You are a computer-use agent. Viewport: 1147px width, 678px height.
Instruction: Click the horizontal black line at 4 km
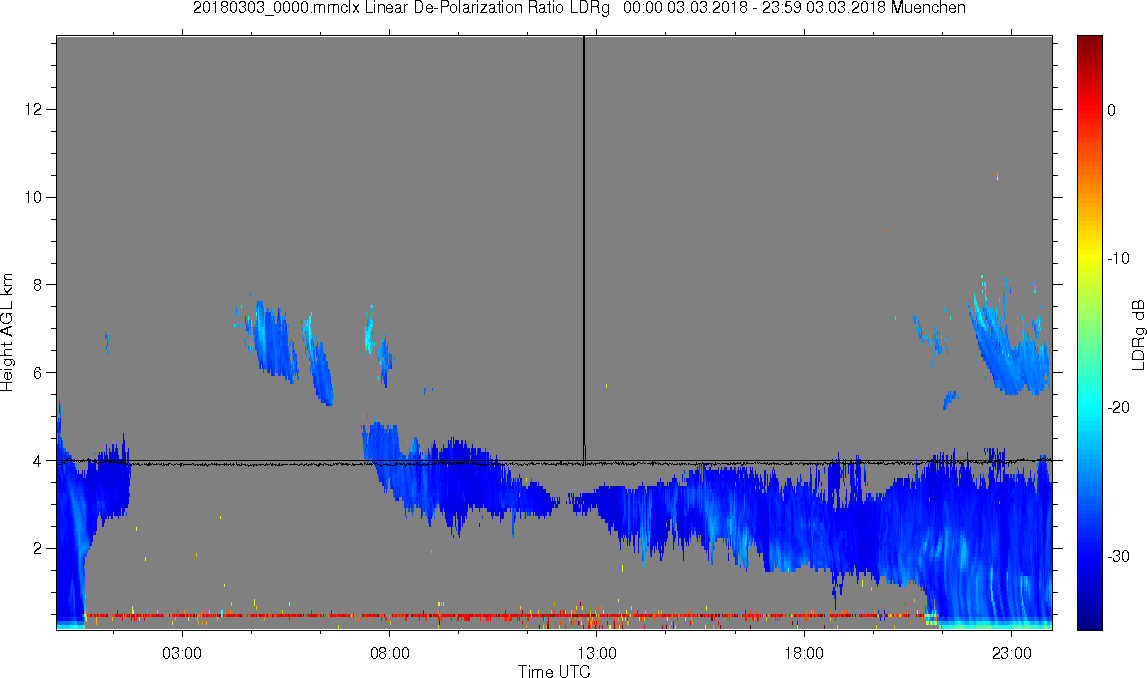(x=554, y=462)
